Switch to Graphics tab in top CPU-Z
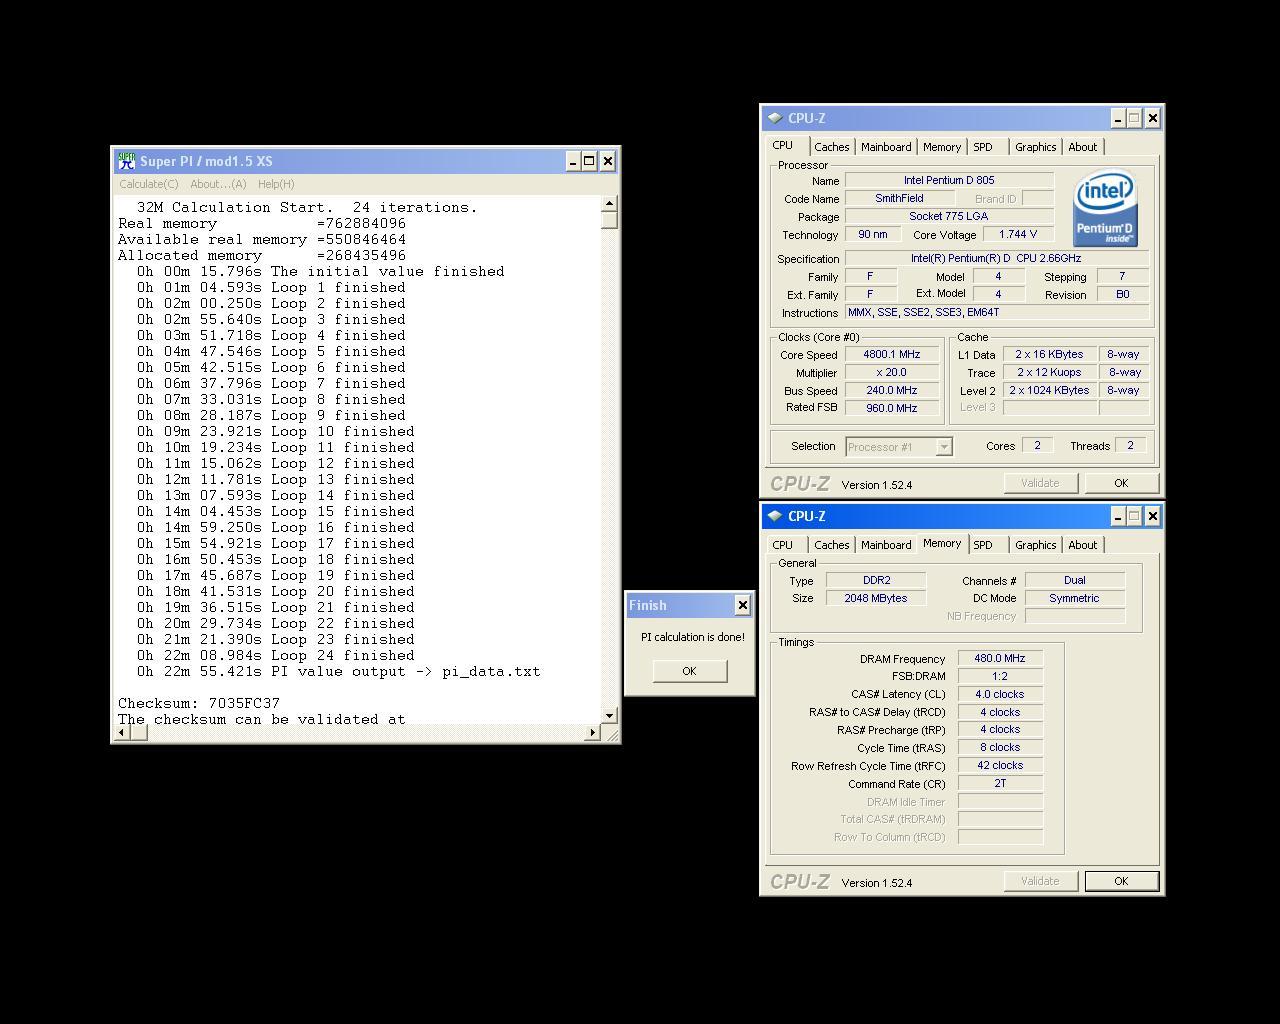Image resolution: width=1280 pixels, height=1024 pixels. (1035, 147)
